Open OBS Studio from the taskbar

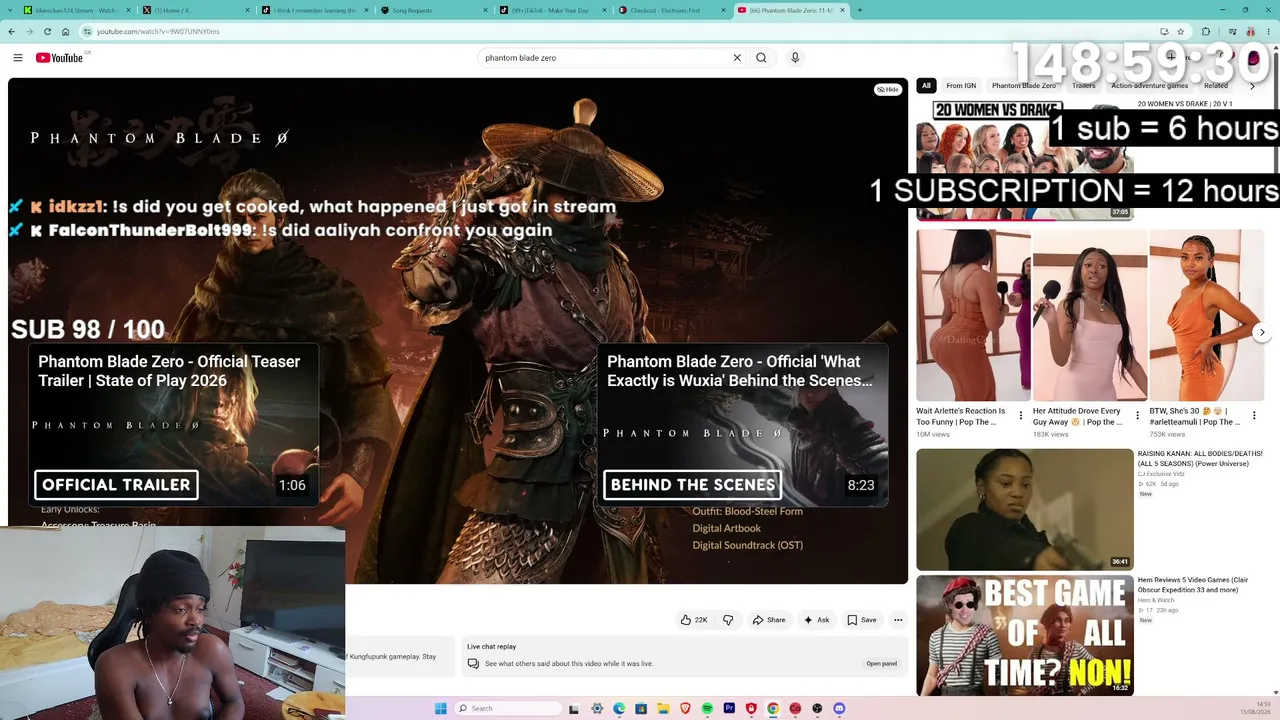coord(817,708)
